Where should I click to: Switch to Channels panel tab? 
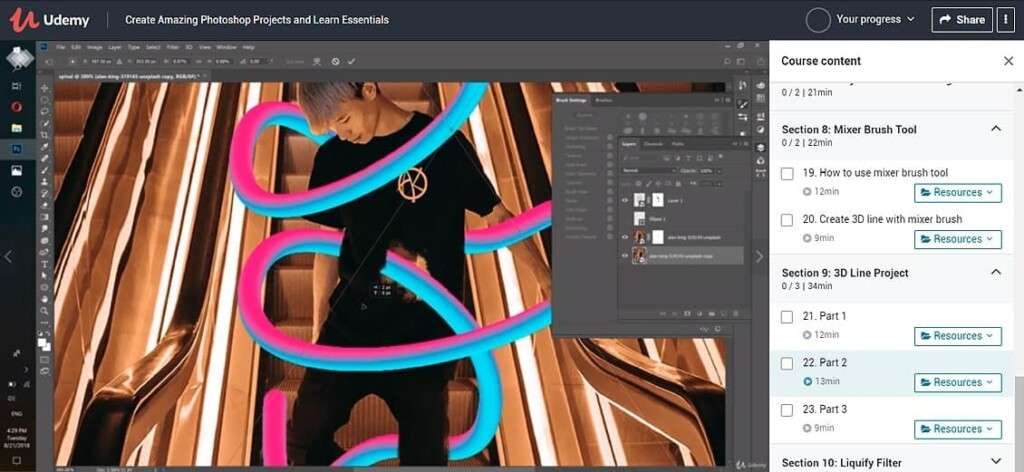click(x=653, y=144)
